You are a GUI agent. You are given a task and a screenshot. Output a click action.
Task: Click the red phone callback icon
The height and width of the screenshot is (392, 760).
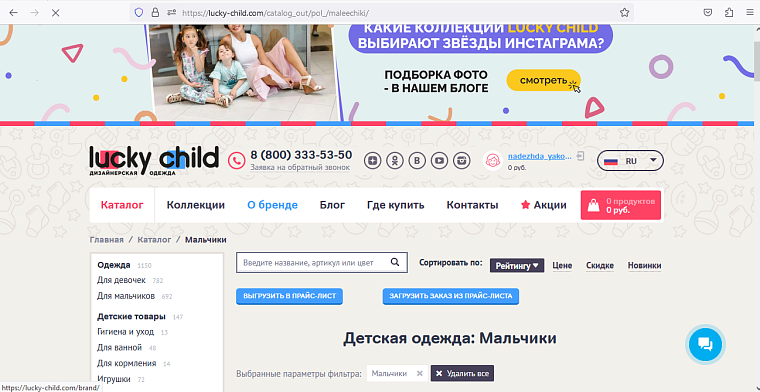click(237, 160)
